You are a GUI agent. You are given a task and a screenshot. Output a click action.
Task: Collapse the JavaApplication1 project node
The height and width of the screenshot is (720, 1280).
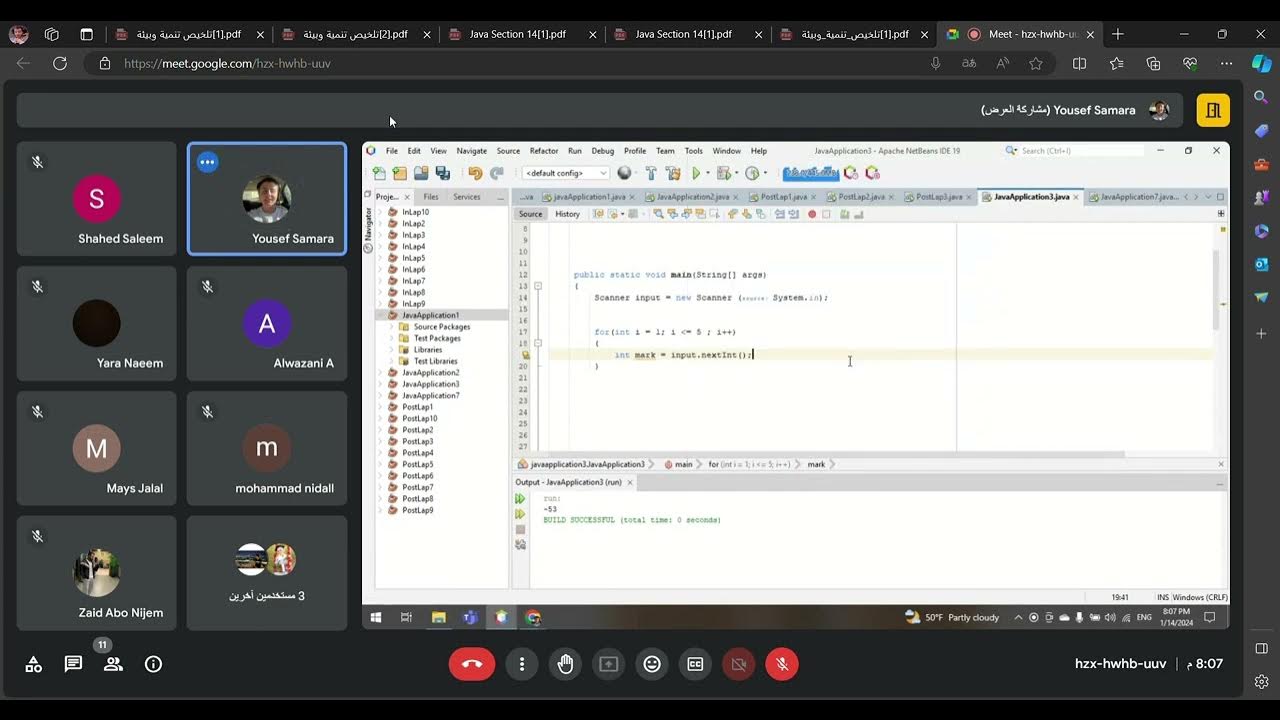pos(380,315)
